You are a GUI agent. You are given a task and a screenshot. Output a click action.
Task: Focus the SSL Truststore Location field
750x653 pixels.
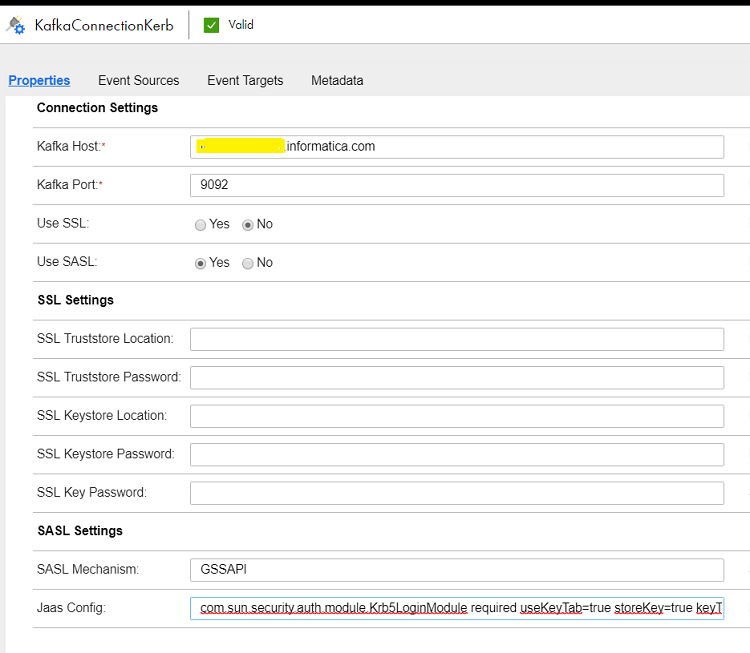(457, 339)
